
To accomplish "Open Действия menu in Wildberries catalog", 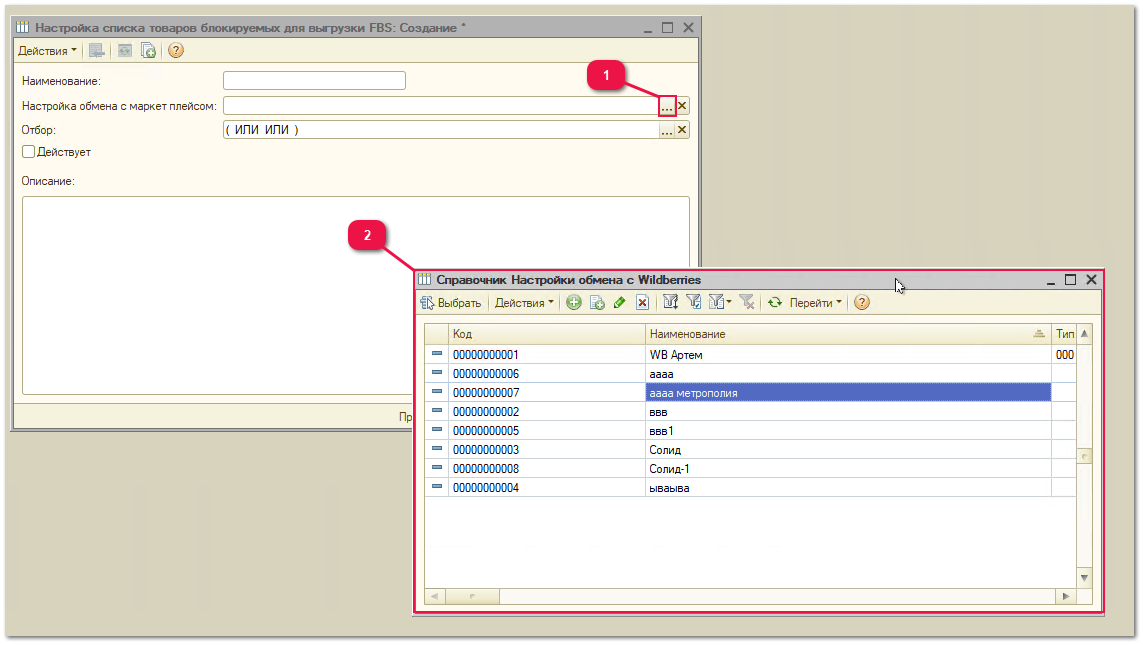I will pos(524,302).
